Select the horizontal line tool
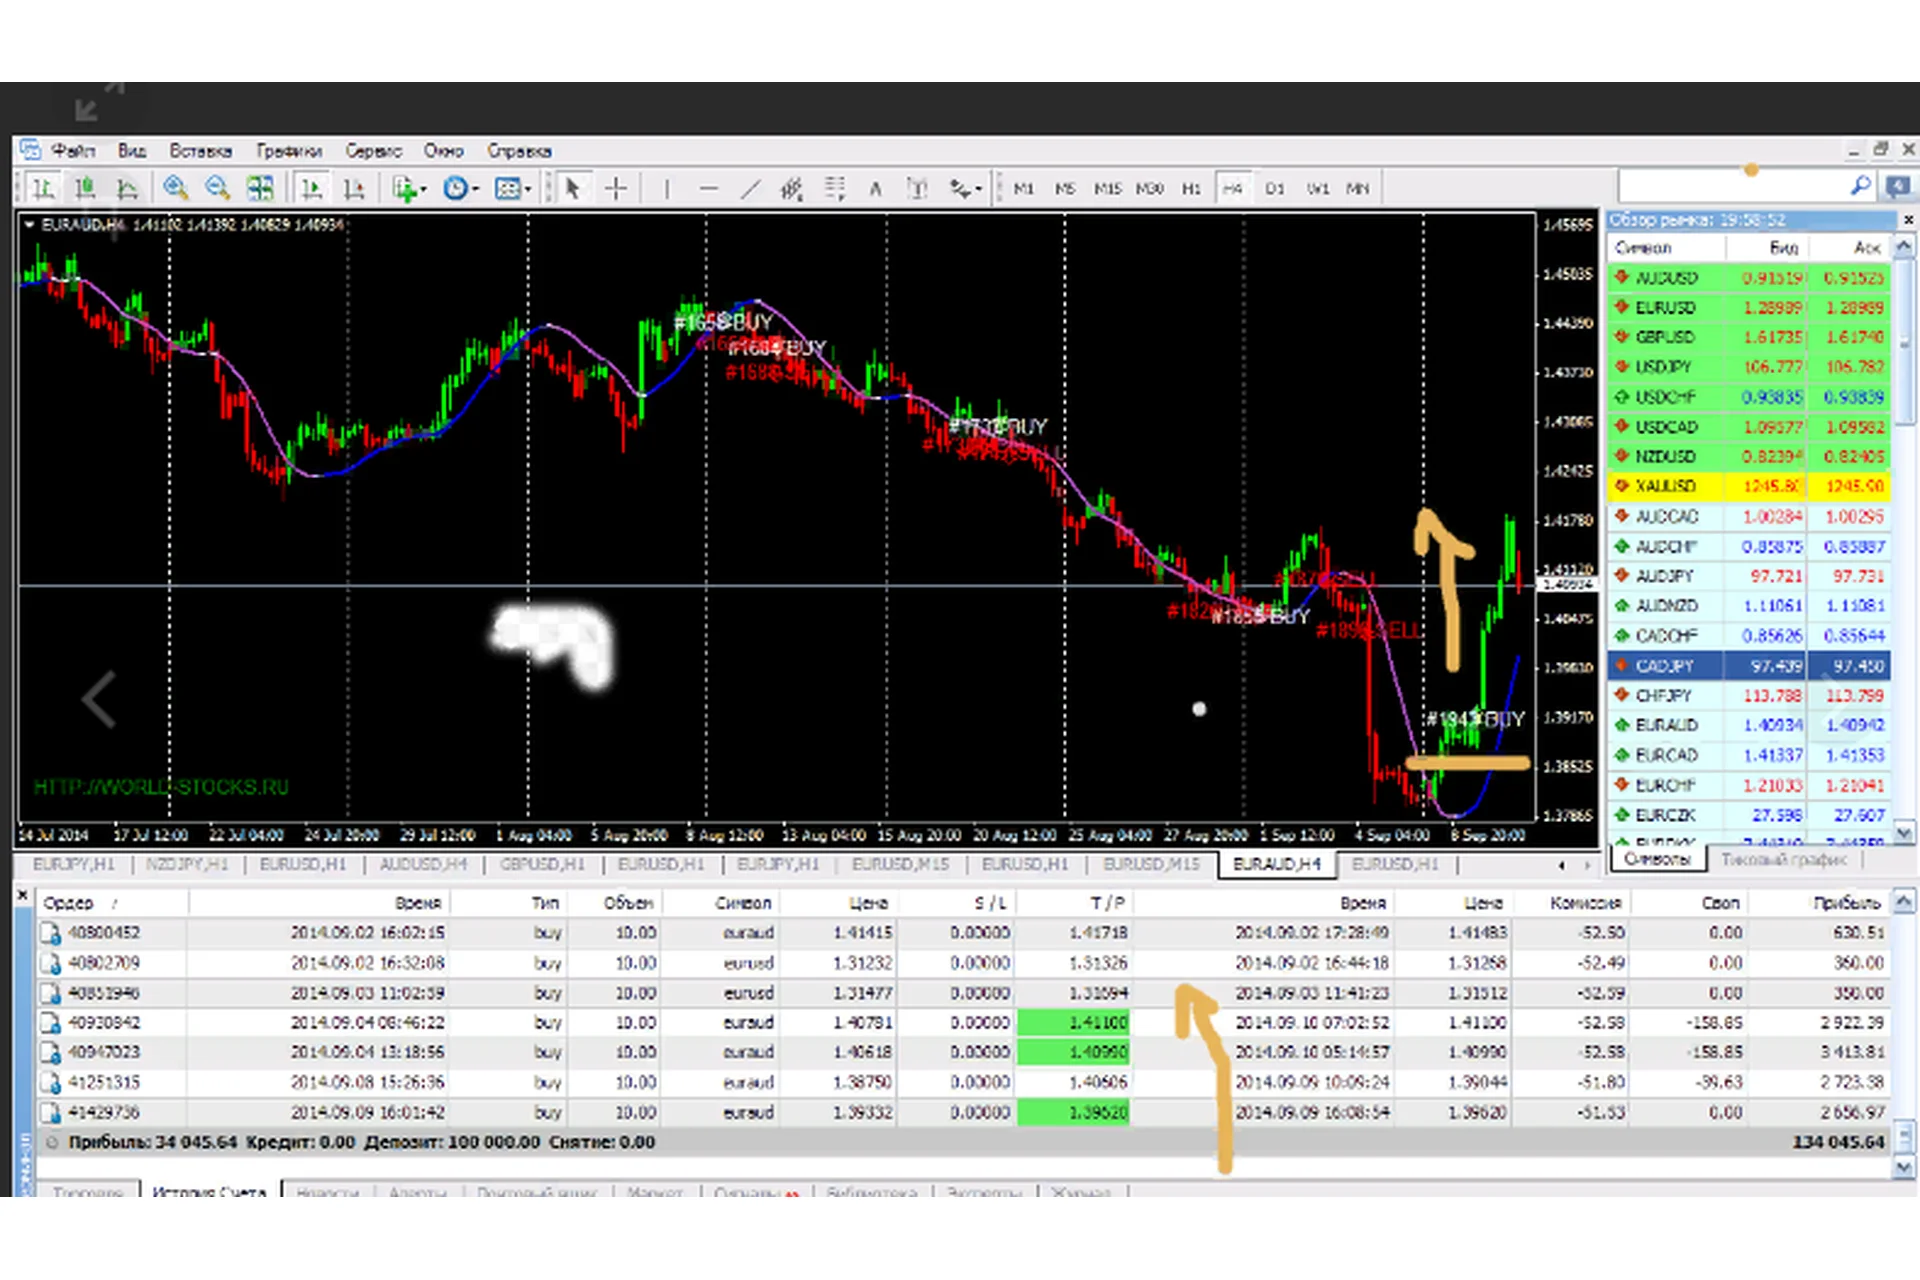 click(708, 188)
